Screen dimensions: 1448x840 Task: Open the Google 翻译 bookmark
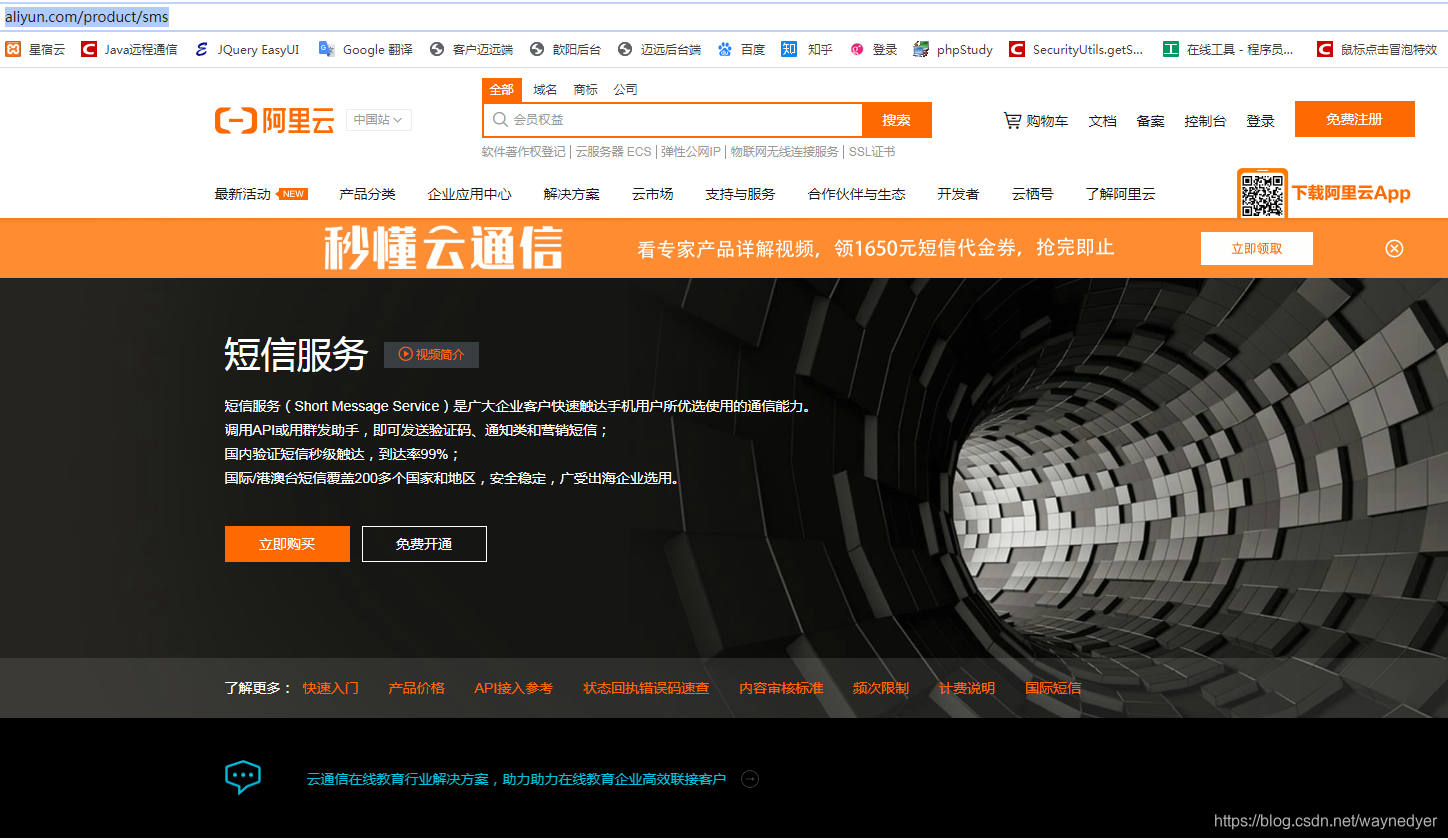[365, 49]
